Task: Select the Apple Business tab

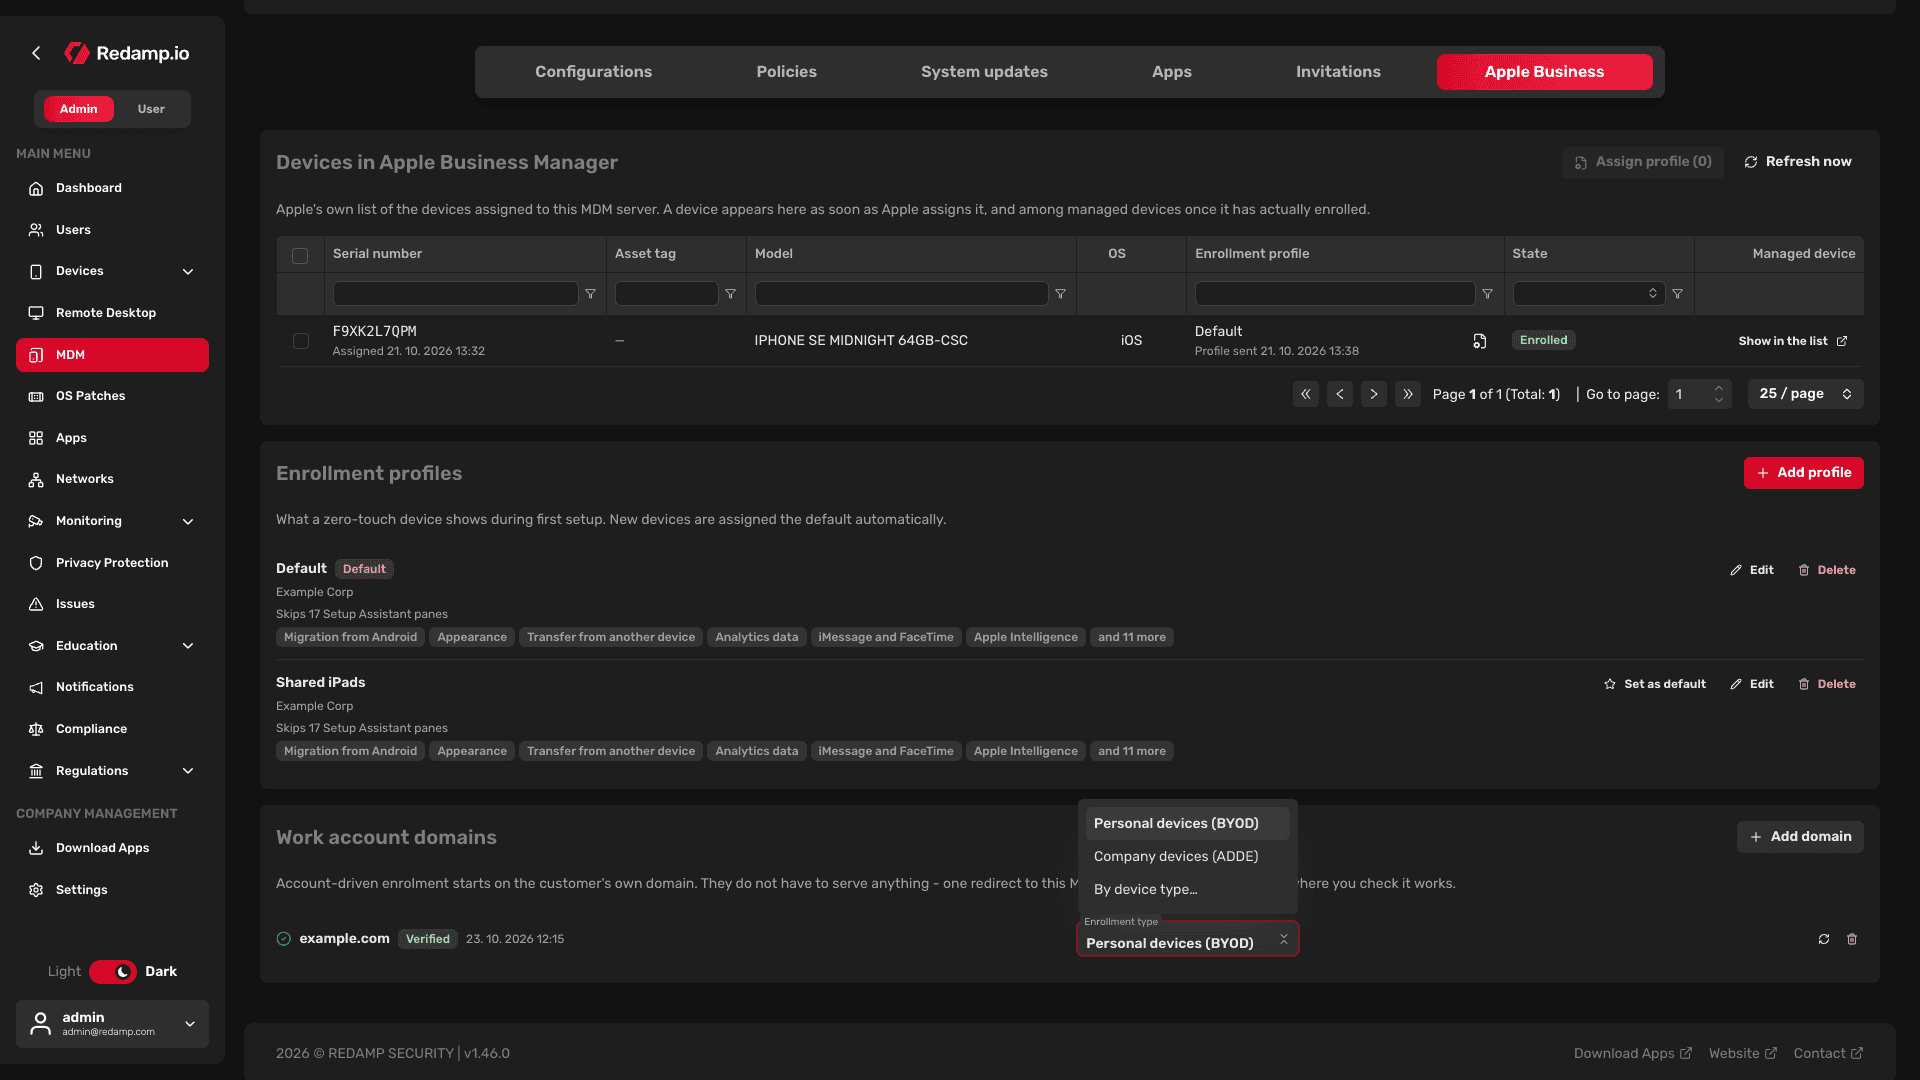Action: [x=1544, y=72]
